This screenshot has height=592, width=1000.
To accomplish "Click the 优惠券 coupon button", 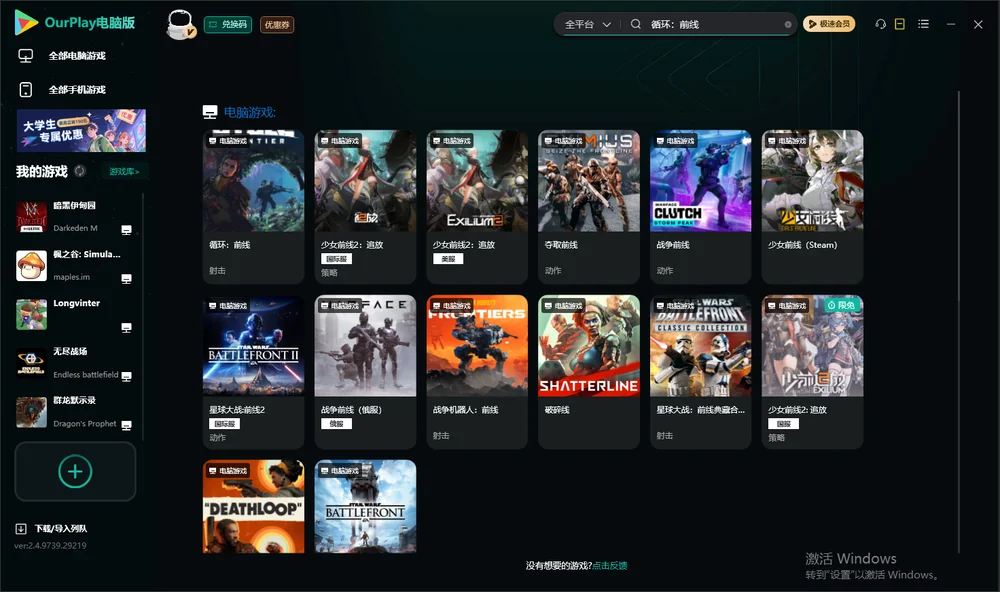I will click(x=277, y=25).
